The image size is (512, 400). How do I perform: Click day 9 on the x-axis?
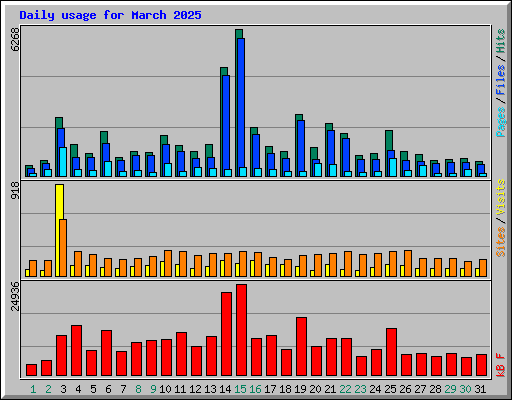click(x=153, y=389)
